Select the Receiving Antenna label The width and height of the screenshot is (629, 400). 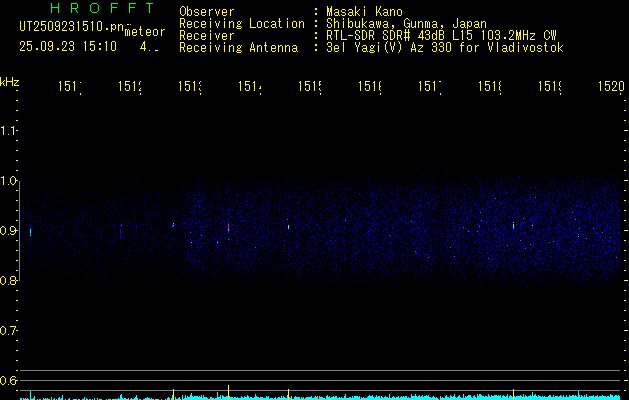pyautogui.click(x=238, y=47)
